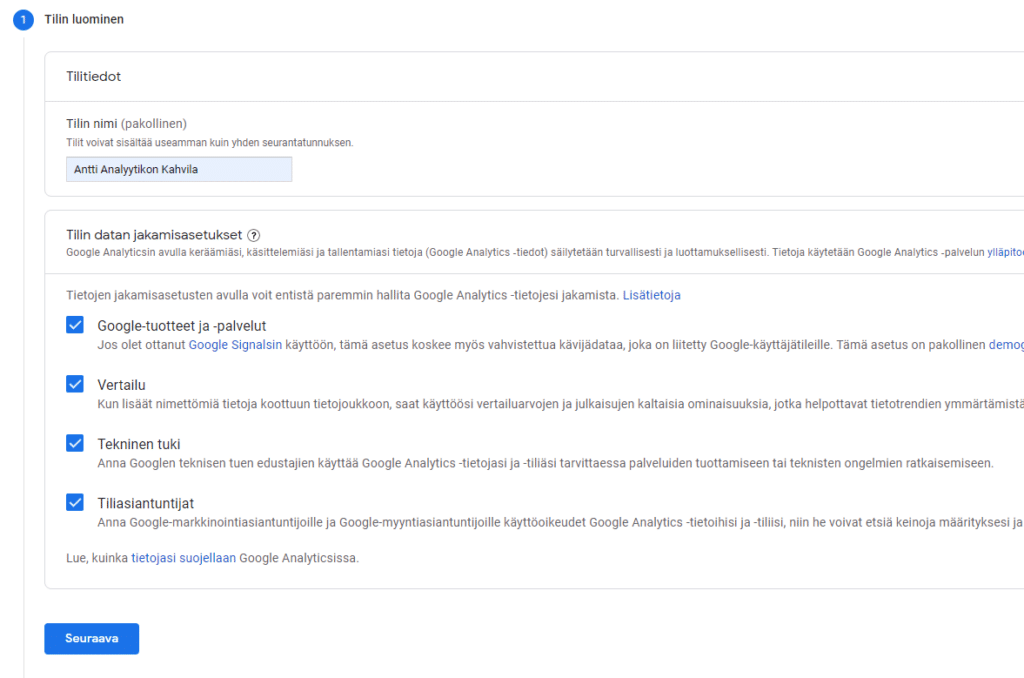Disable the Tekninen tuki checkbox
The height and width of the screenshot is (678, 1024).
75,443
